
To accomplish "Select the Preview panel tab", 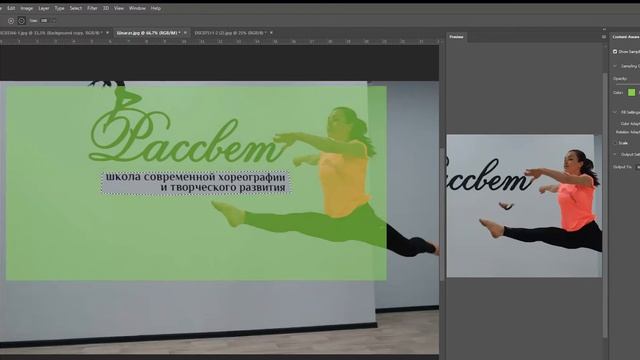I will pyautogui.click(x=456, y=37).
